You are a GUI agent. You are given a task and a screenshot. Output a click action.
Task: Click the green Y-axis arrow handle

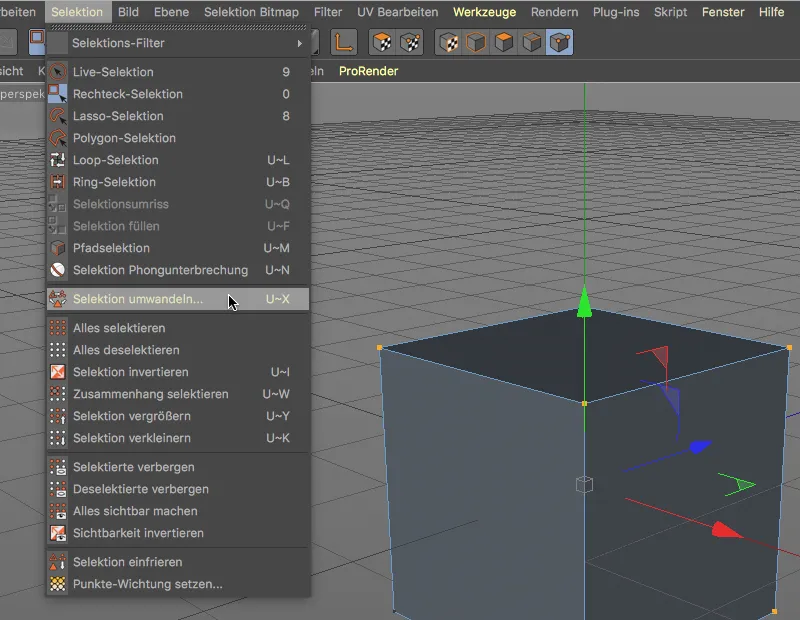pyautogui.click(x=584, y=303)
